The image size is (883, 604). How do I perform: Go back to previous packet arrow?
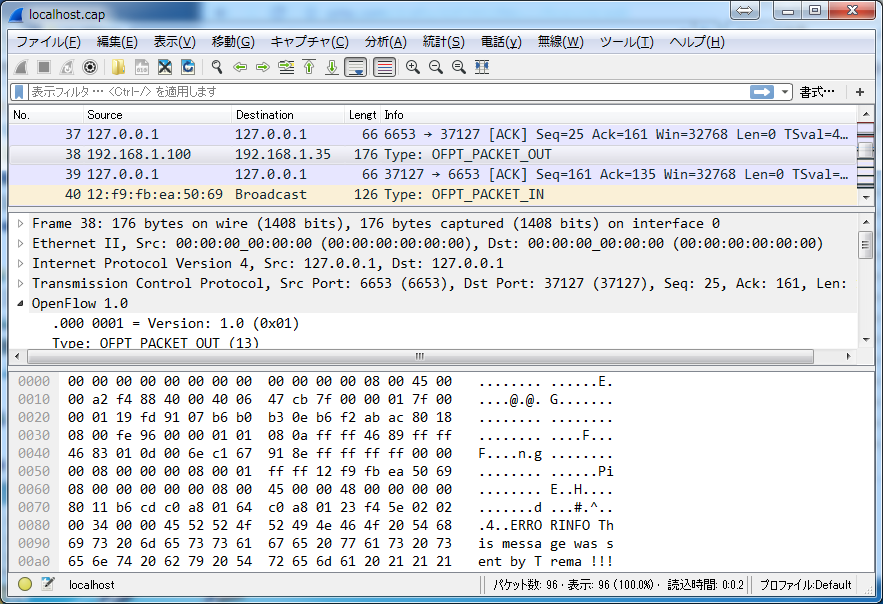240,68
